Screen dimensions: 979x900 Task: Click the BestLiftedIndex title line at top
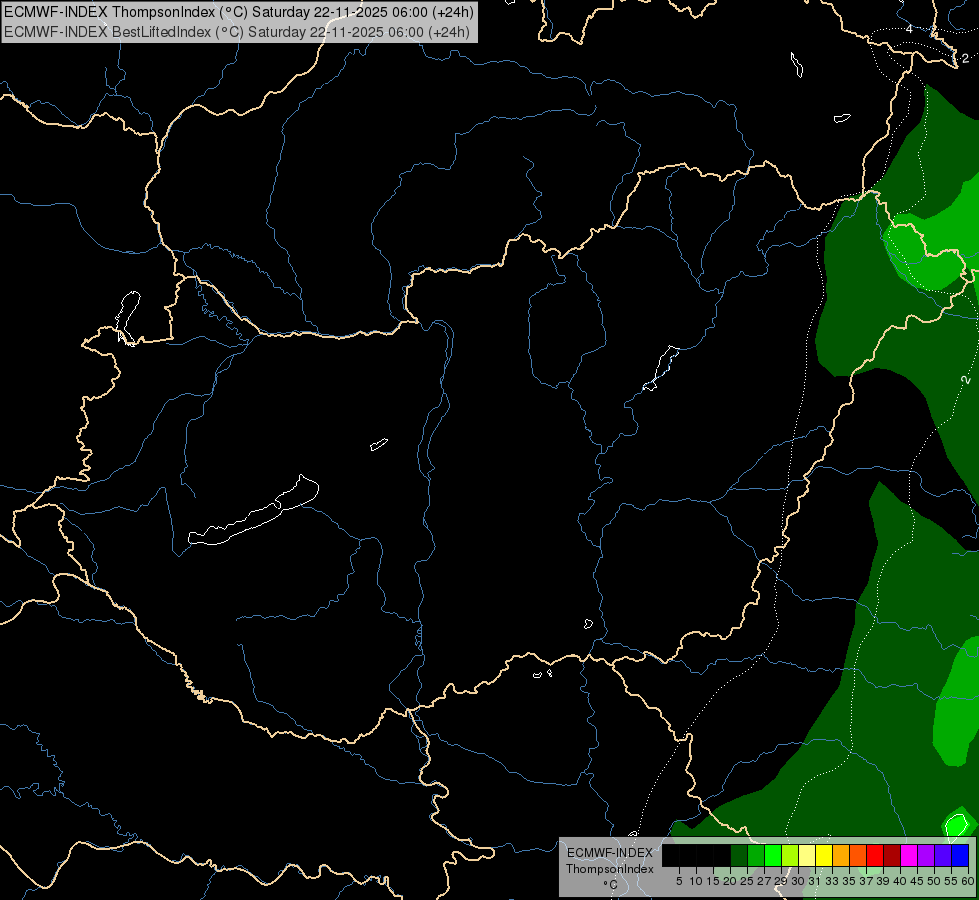[237, 32]
